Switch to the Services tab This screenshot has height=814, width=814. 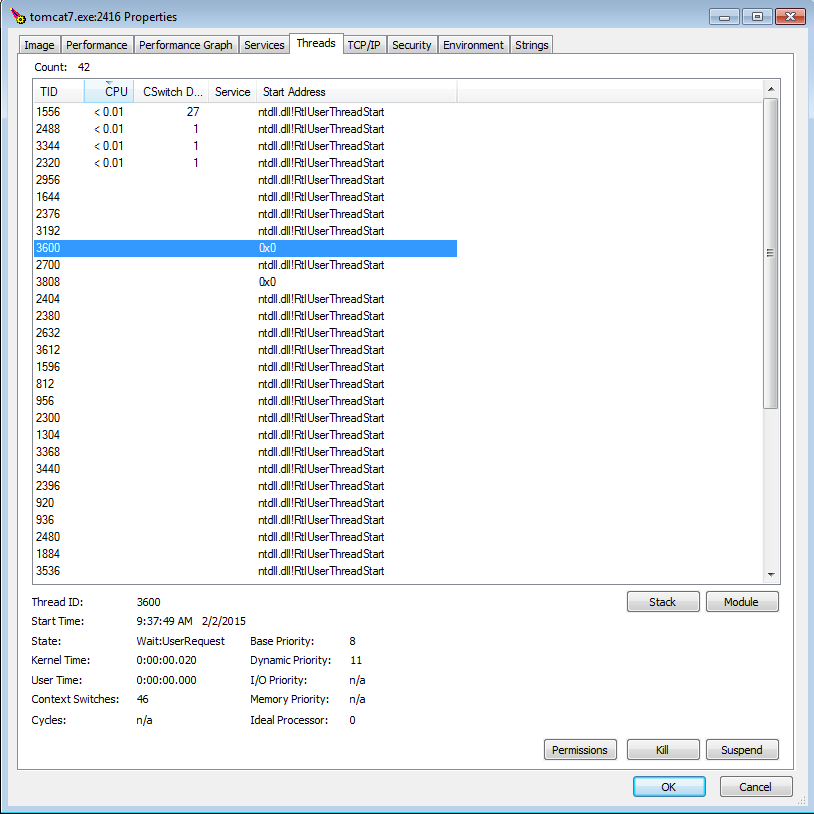[x=264, y=45]
